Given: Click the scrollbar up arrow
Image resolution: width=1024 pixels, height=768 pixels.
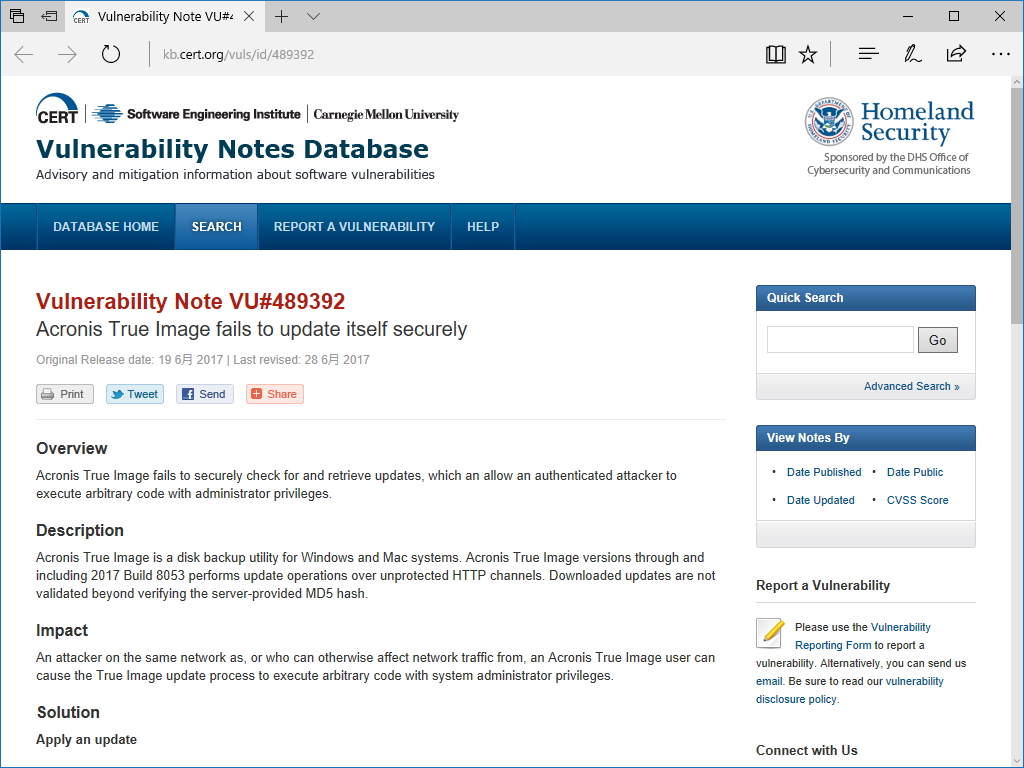Looking at the screenshot, I should point(1017,82).
